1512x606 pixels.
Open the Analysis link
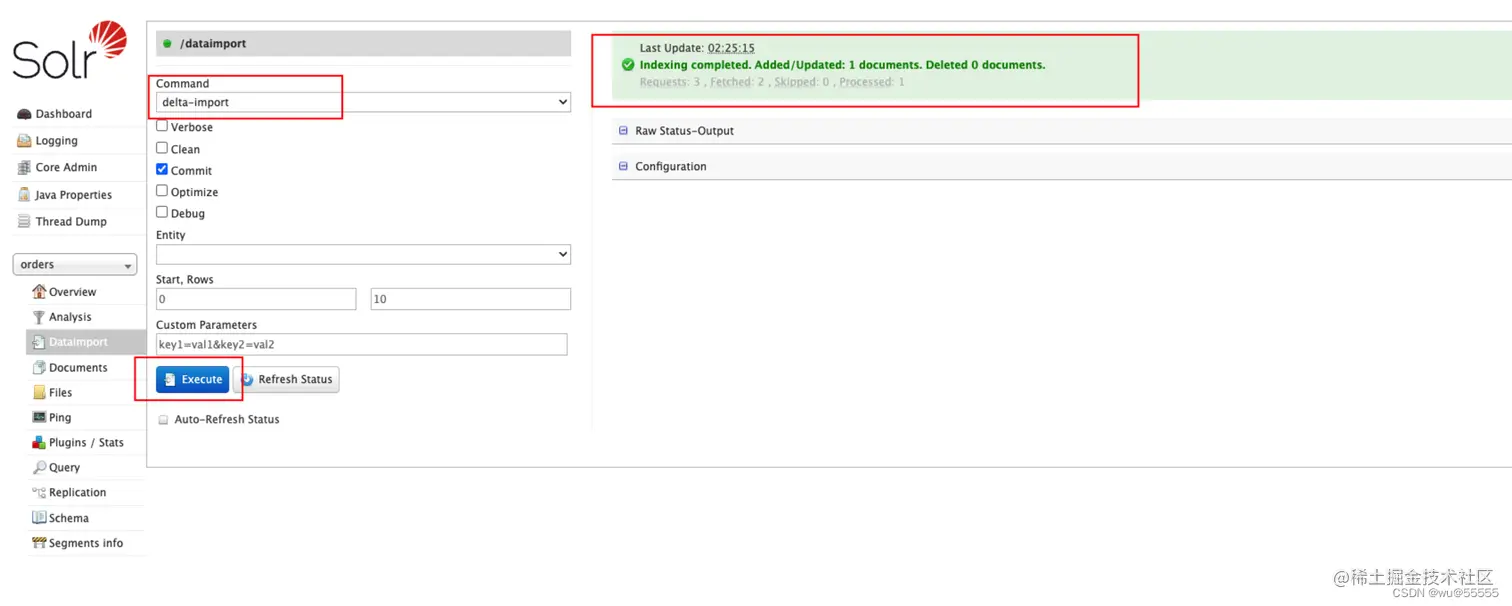pyautogui.click(x=70, y=317)
